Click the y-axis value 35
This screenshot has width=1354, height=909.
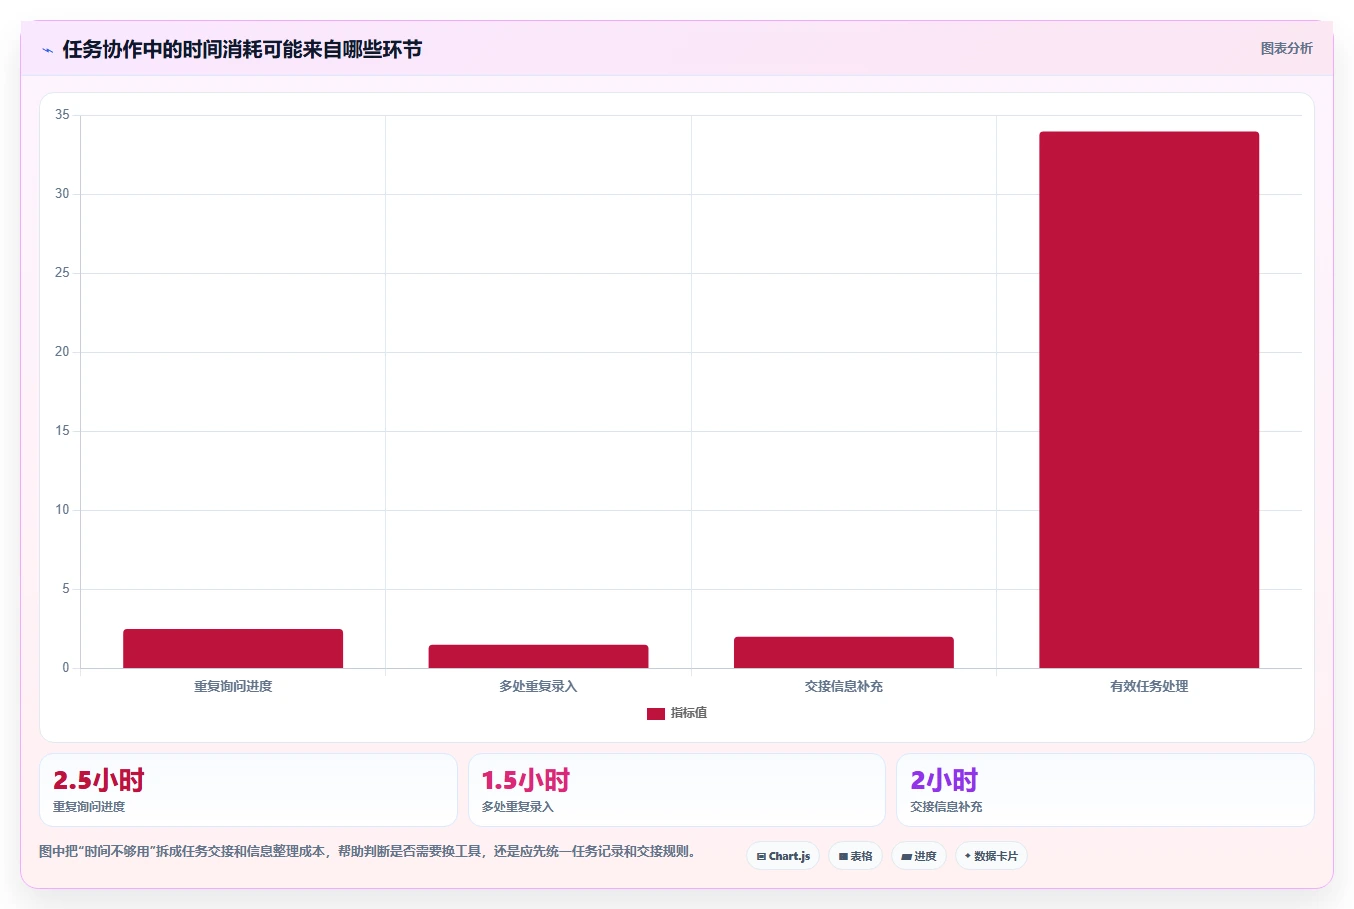[62, 115]
